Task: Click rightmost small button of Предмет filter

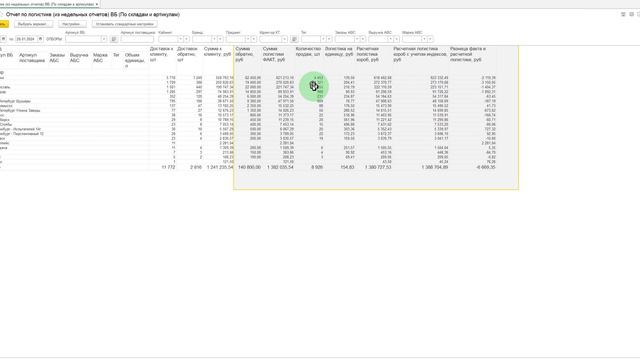Action: tap(254, 39)
